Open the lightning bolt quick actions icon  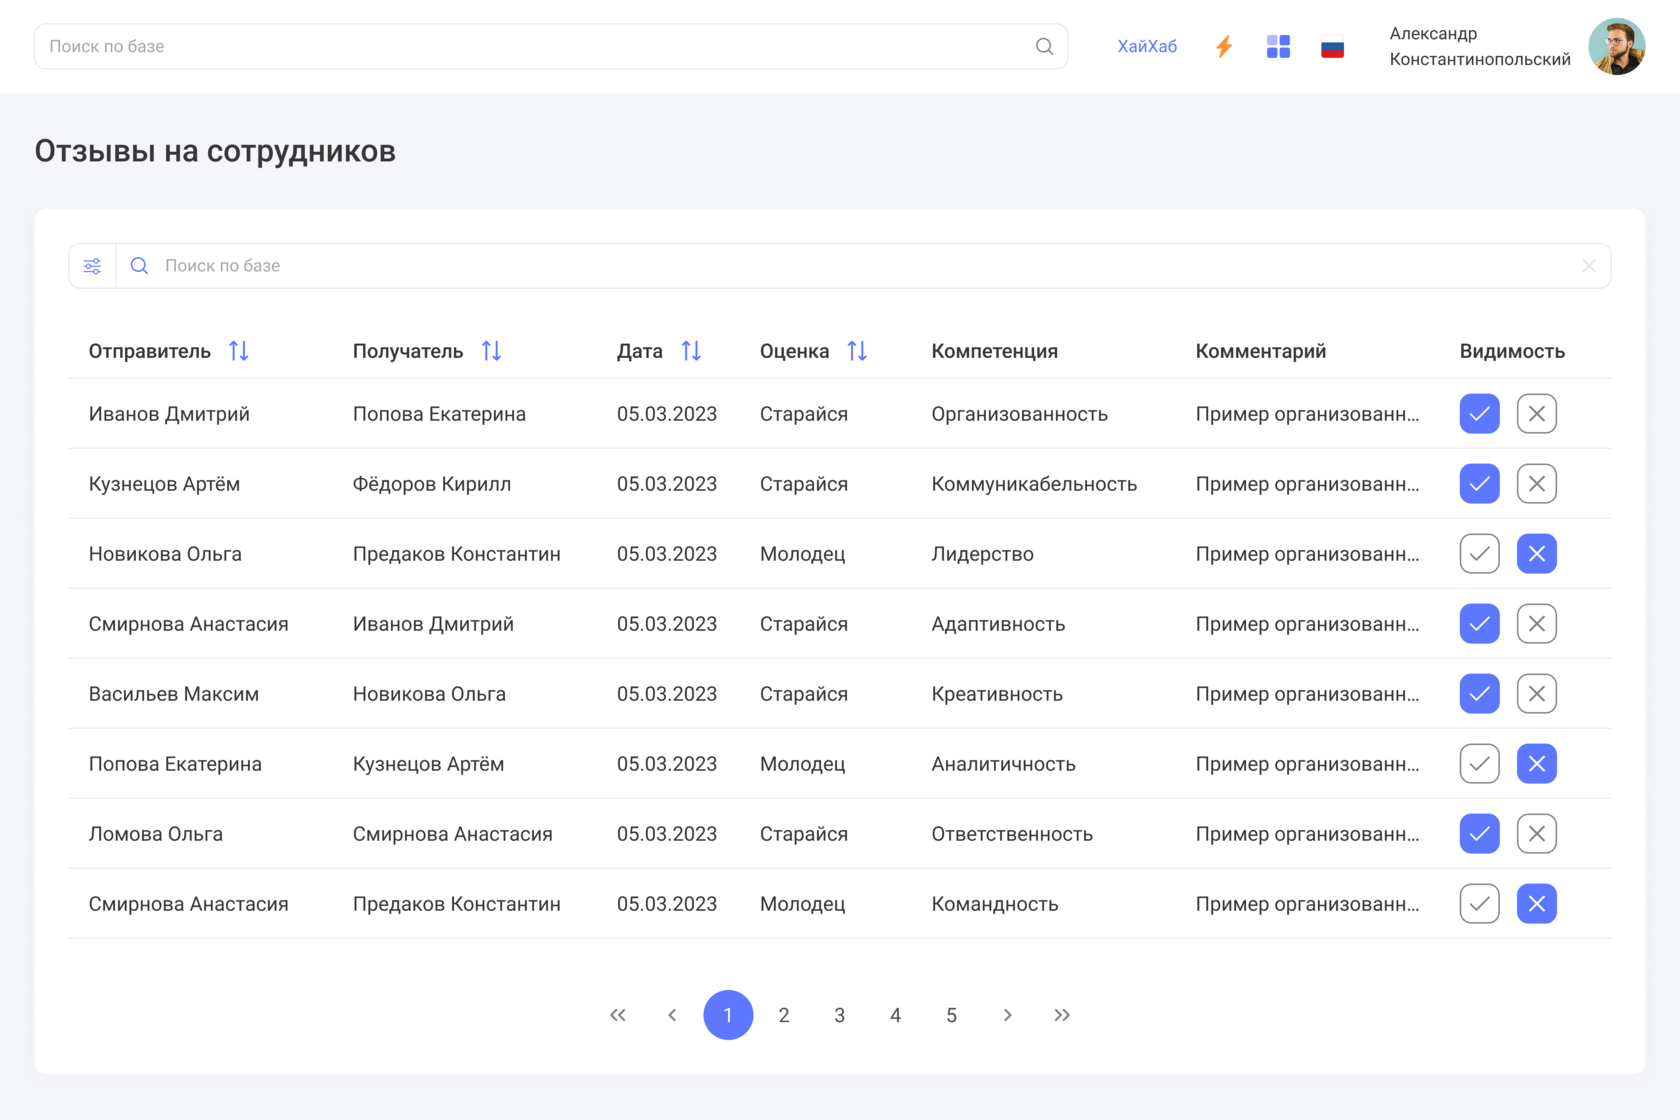(x=1224, y=46)
